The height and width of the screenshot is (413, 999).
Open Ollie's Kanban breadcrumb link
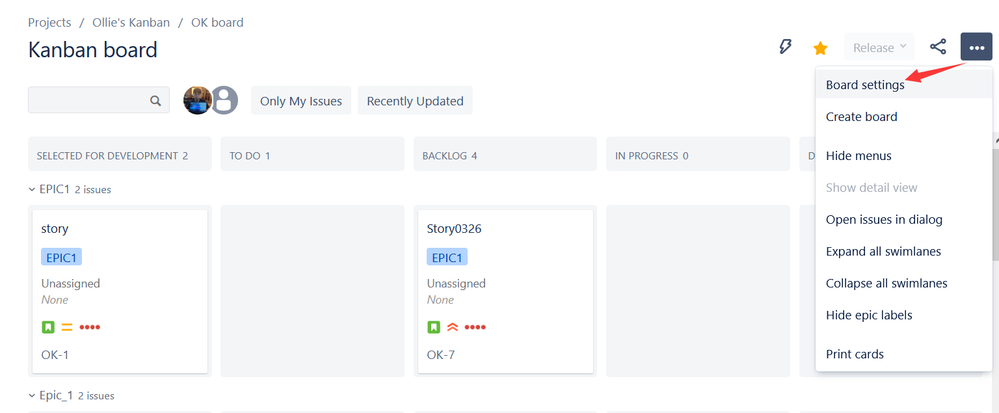(x=131, y=22)
